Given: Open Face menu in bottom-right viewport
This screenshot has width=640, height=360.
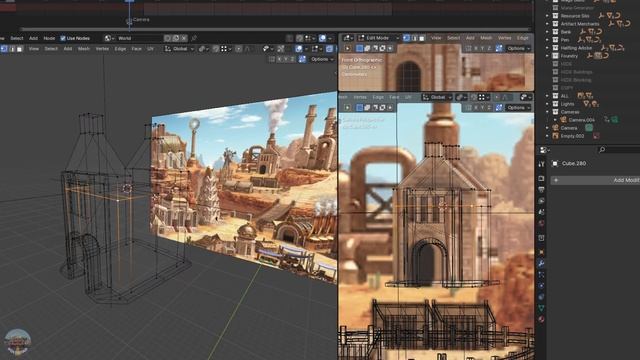Looking at the screenshot, I should point(394,97).
